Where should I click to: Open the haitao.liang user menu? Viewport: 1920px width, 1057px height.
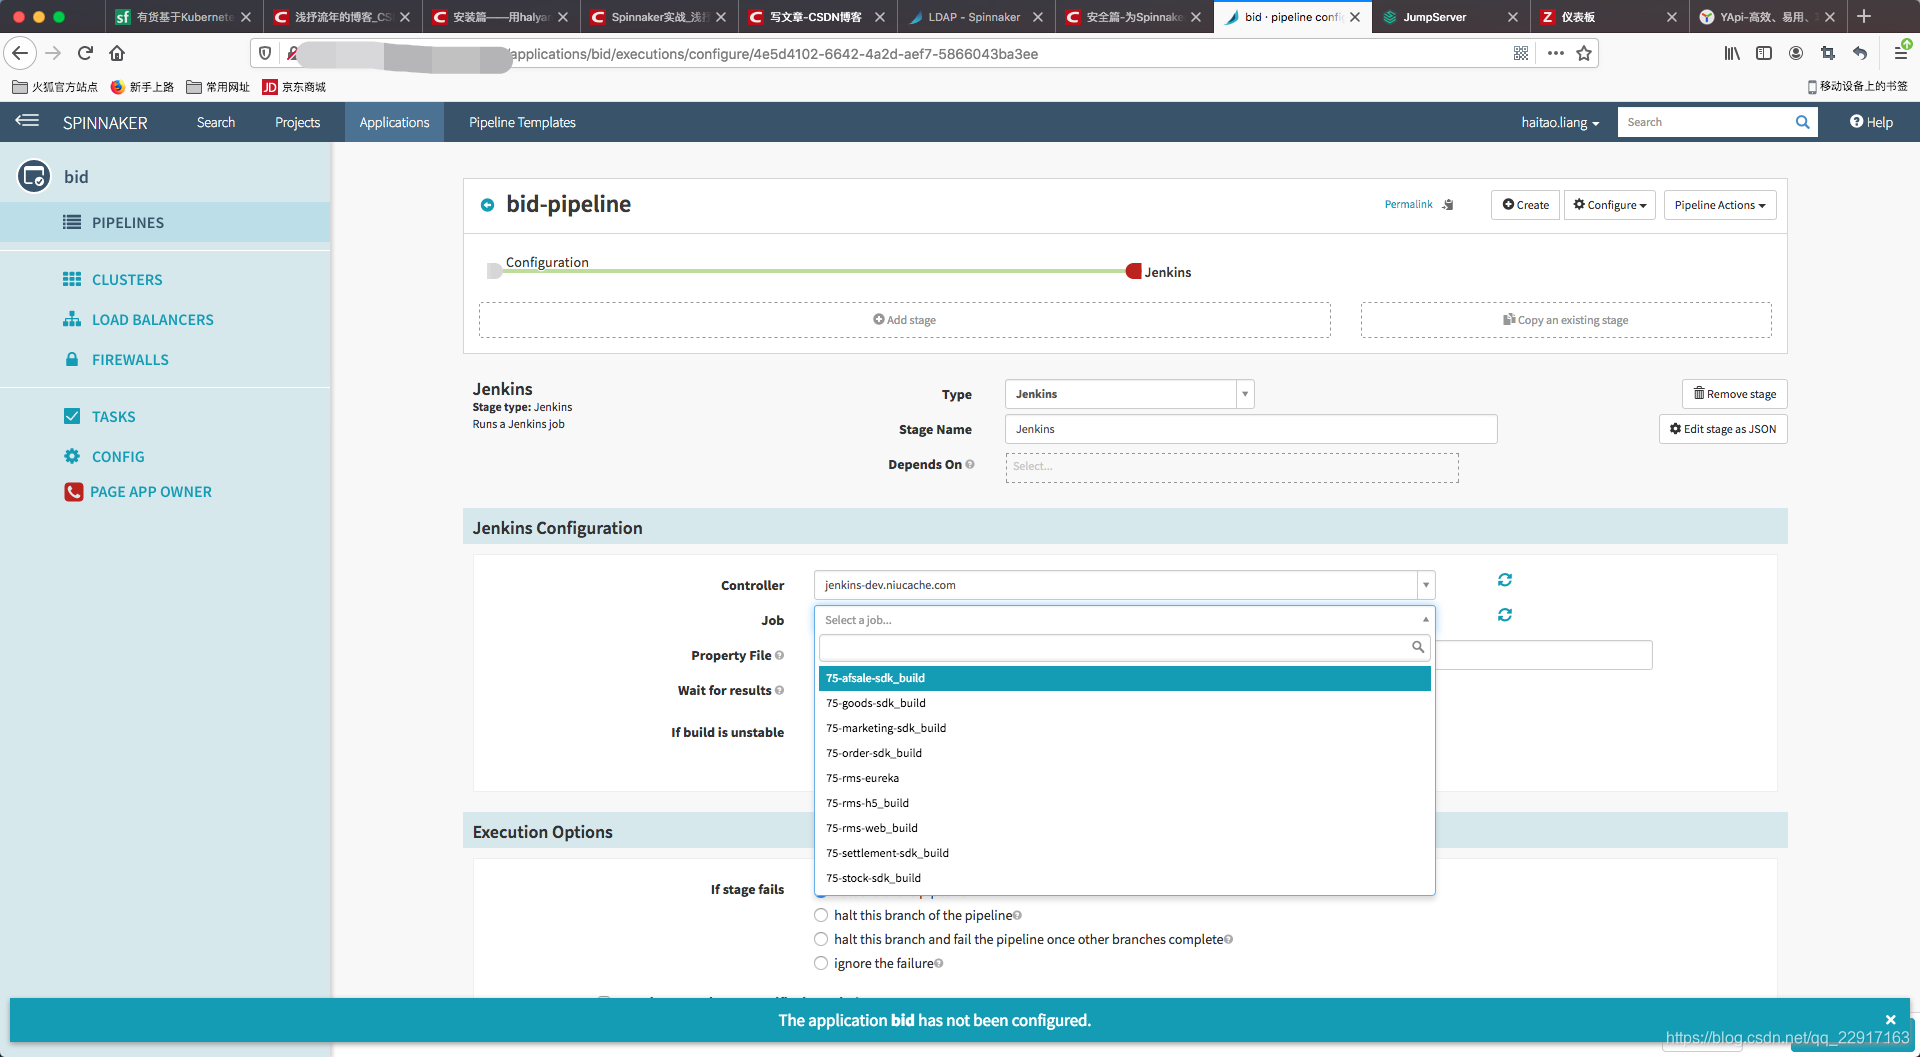[x=1560, y=122]
